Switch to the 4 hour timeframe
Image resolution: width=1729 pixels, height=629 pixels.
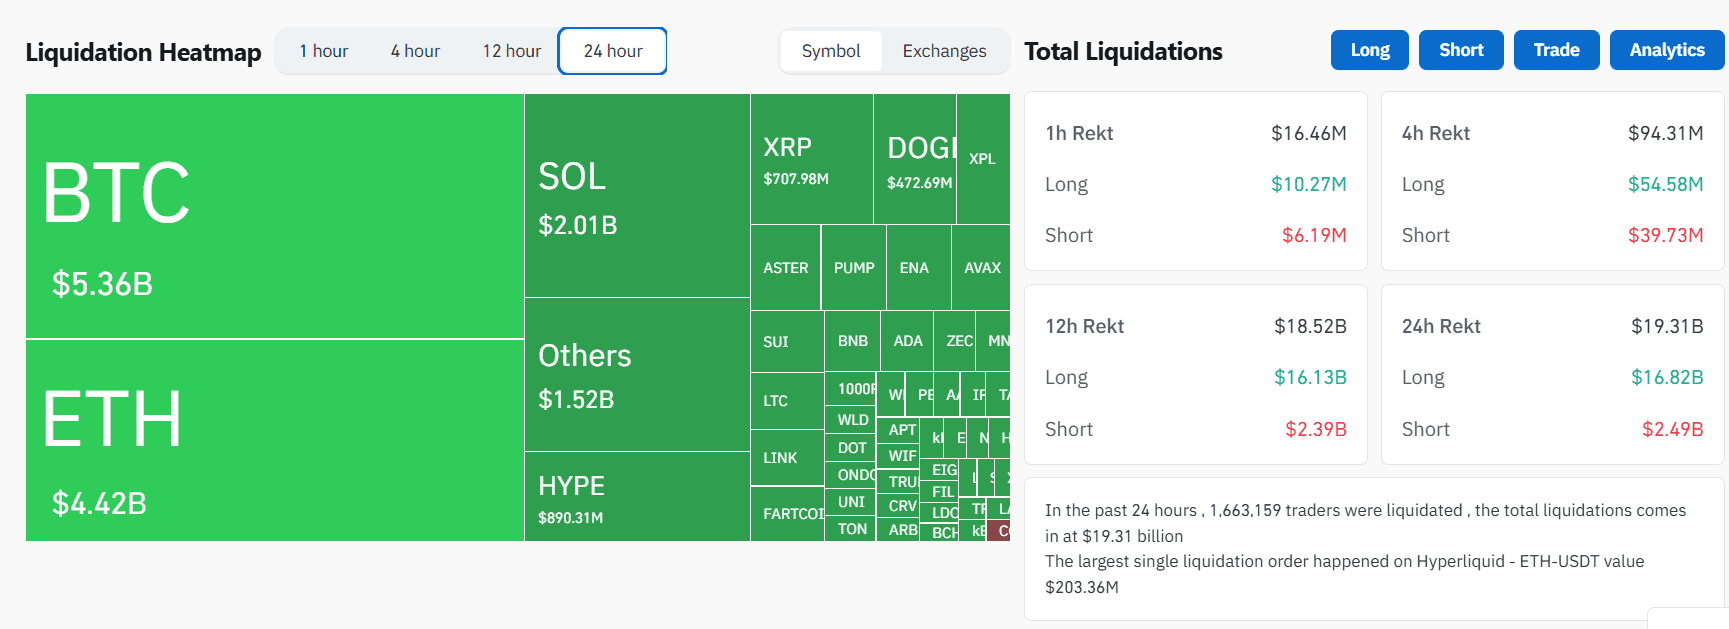(415, 51)
